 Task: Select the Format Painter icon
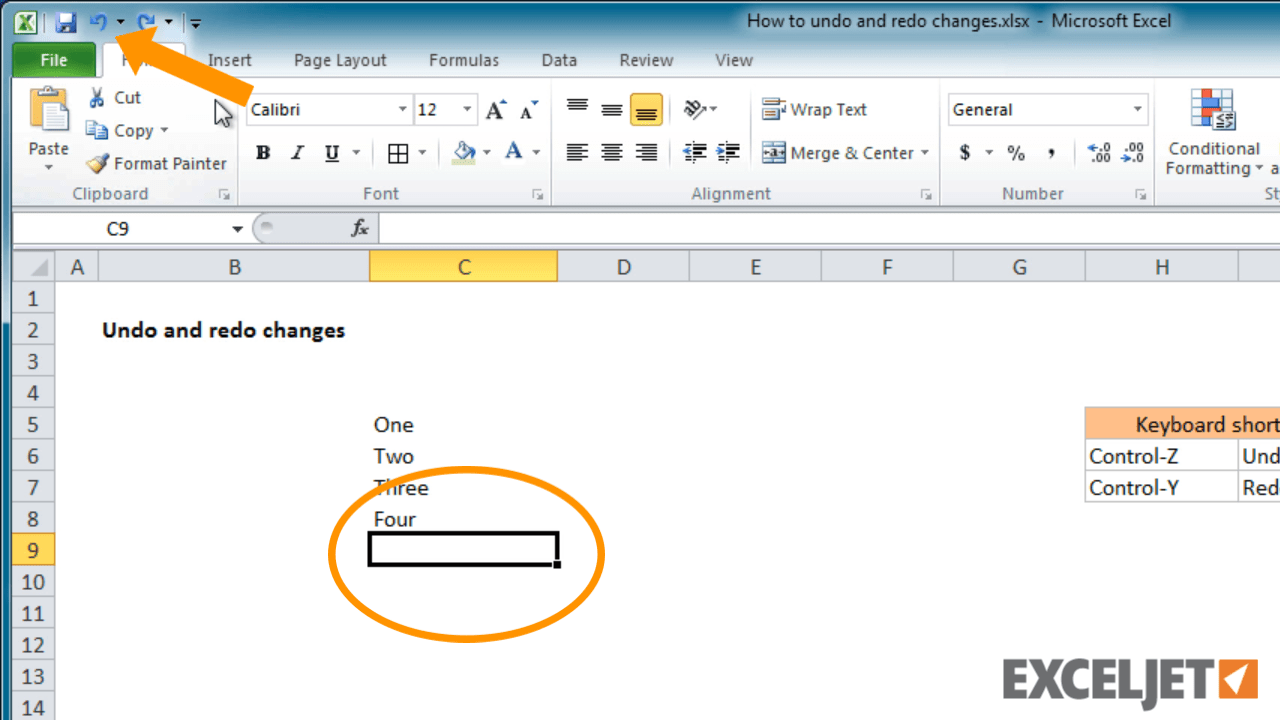click(x=97, y=163)
